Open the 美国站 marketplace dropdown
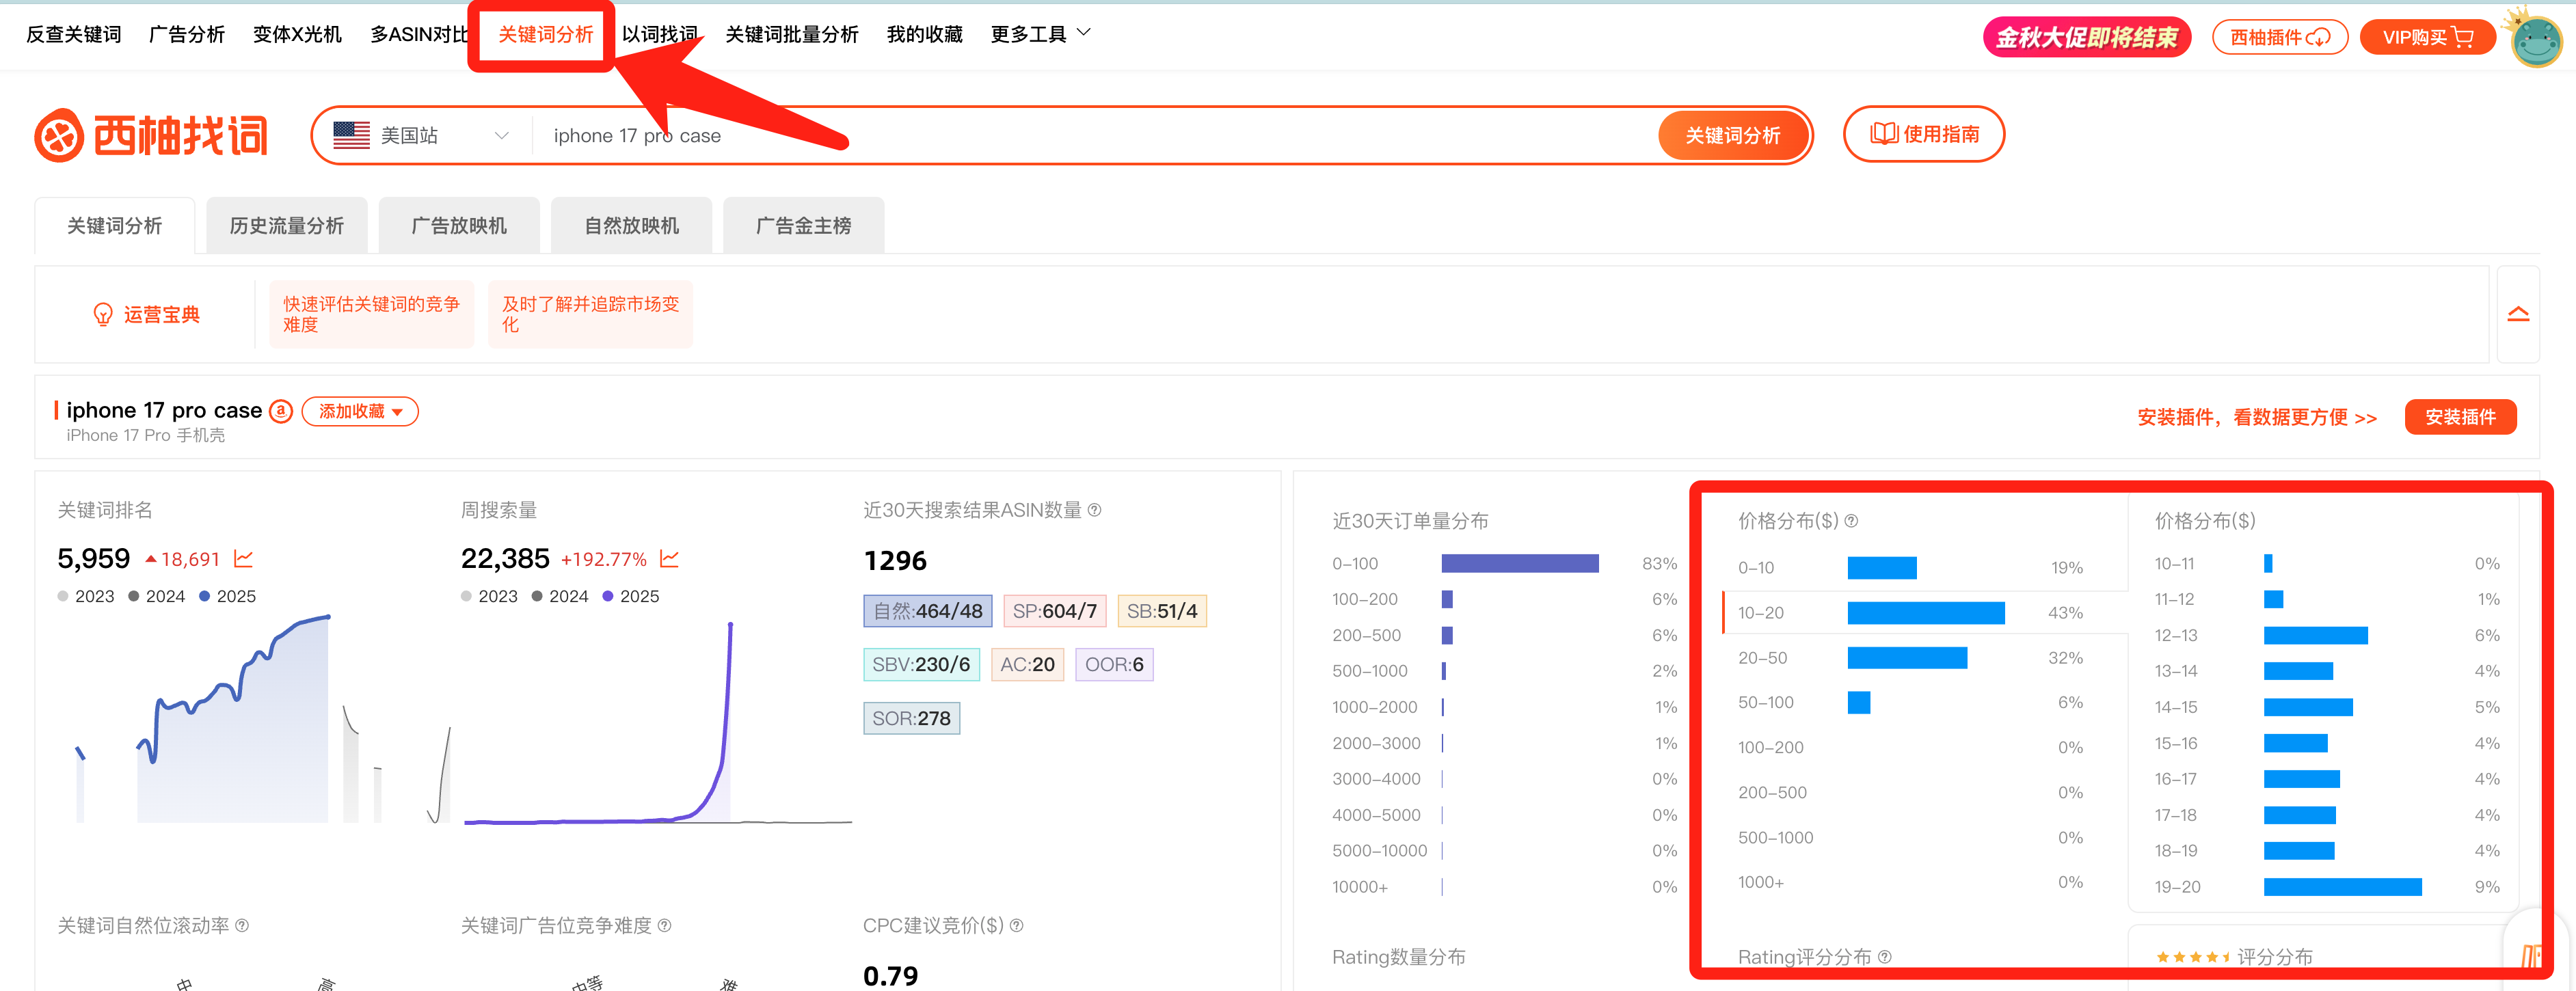Screen dimensions: 2576x991 421,135
